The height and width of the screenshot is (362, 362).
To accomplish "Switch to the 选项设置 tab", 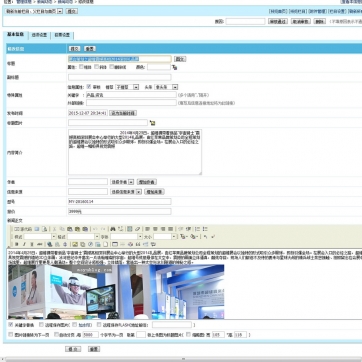I will pyautogui.click(x=39, y=35).
